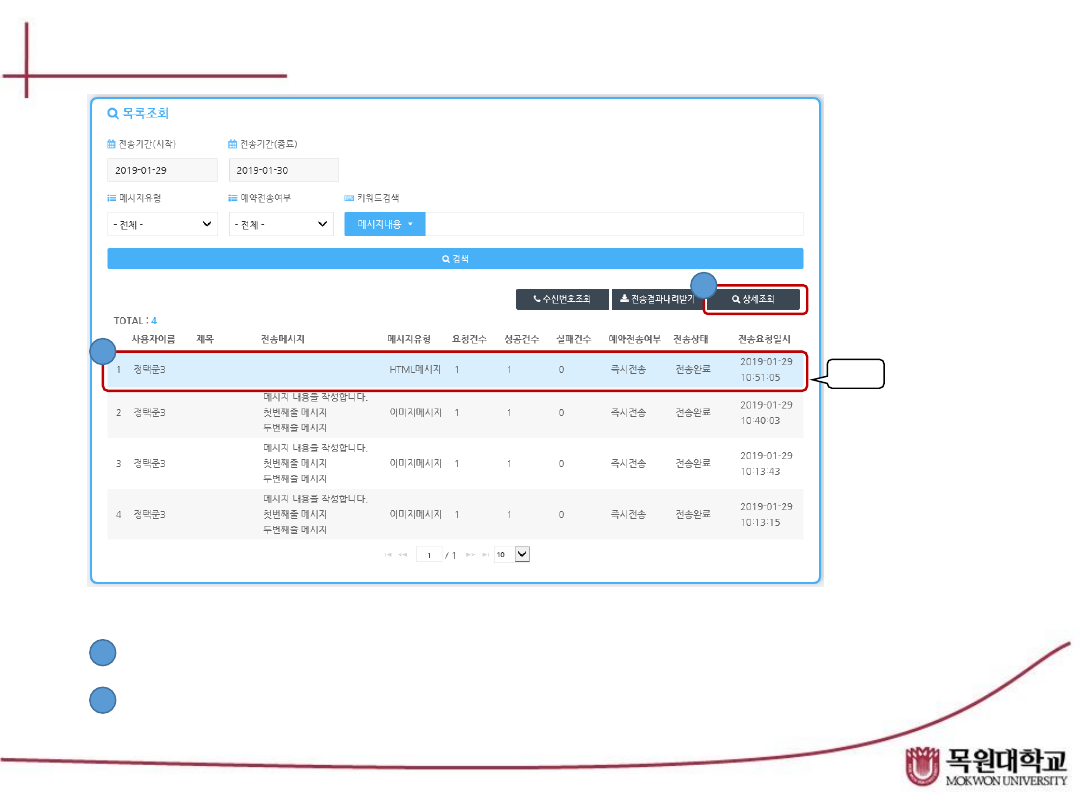Click the calendar icon beside 전송기간(종료)
This screenshot has width=1080, height=810.
233,144
